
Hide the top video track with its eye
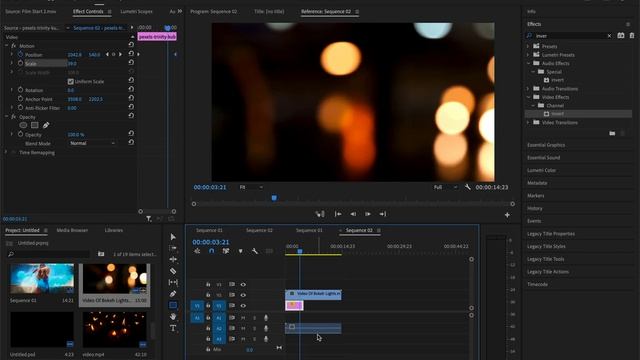[243, 284]
